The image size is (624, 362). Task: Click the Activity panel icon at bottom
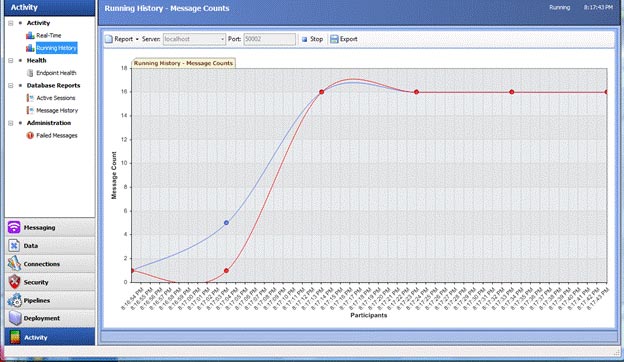(x=15, y=337)
